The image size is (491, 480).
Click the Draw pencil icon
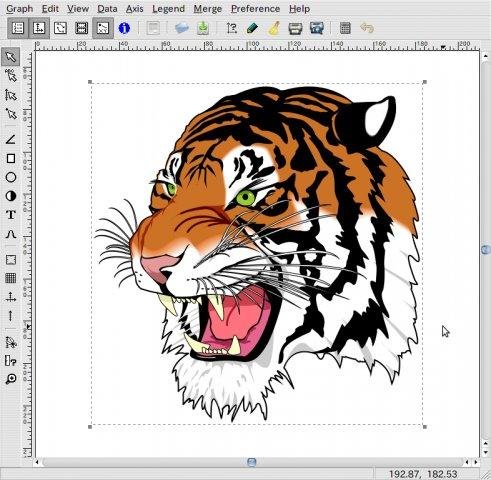click(x=253, y=28)
